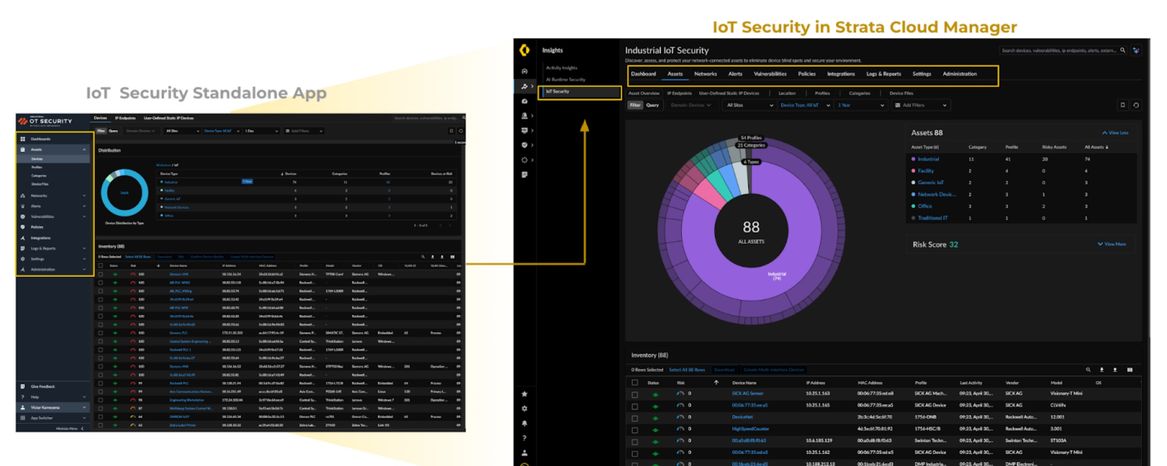
Task: Open the column chooser icon above Strata inventory
Action: [1130, 369]
